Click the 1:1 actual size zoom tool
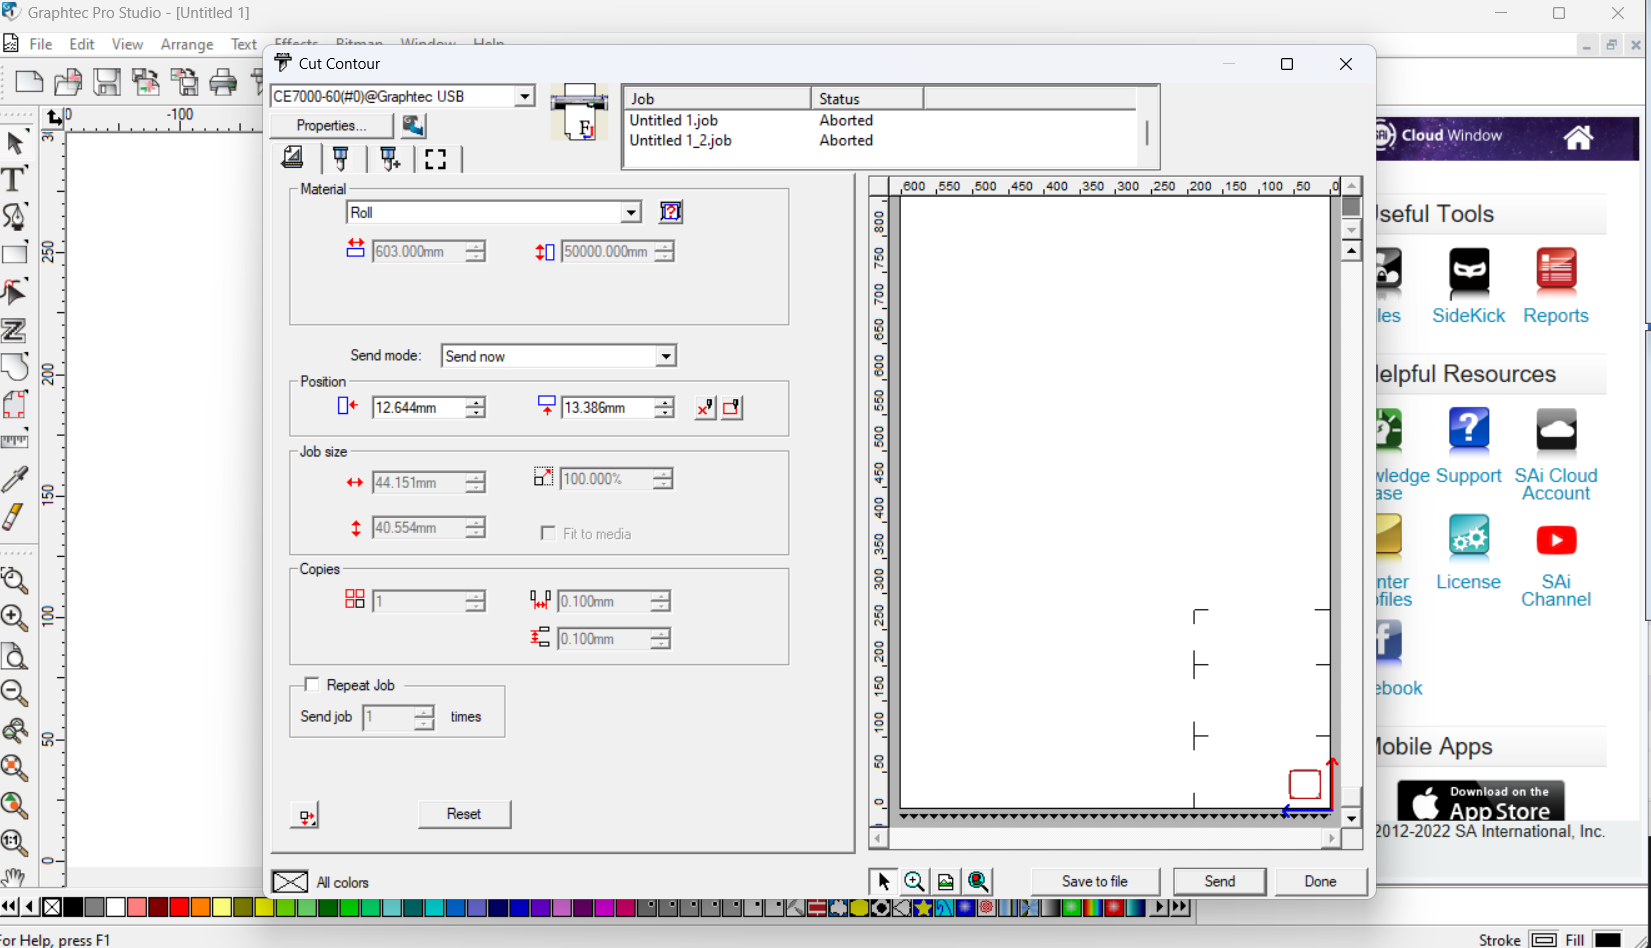 point(14,843)
